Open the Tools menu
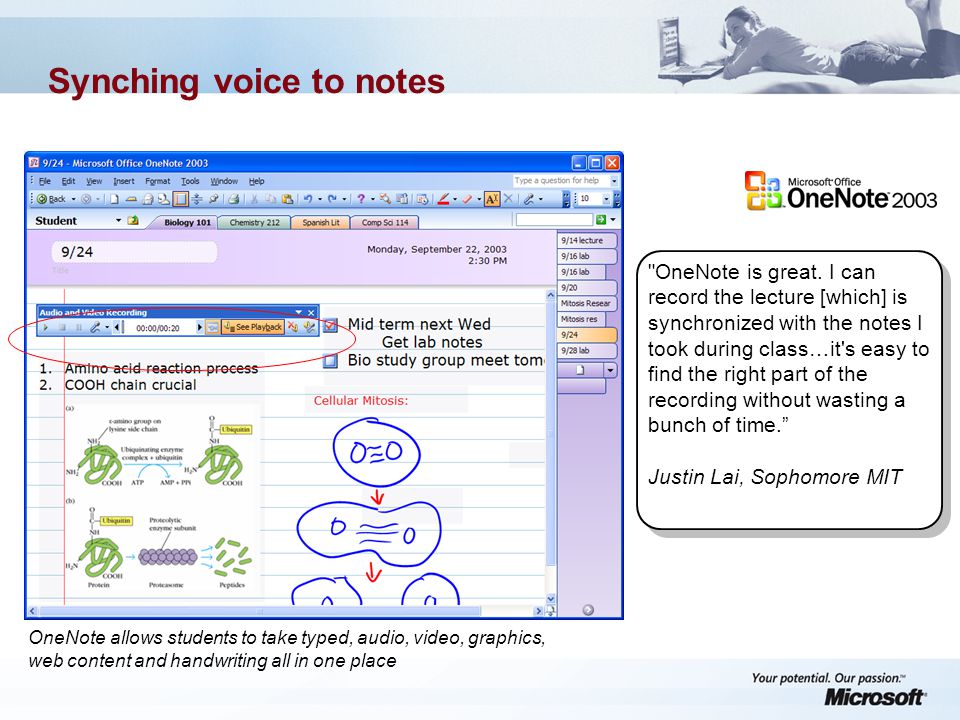 190,181
